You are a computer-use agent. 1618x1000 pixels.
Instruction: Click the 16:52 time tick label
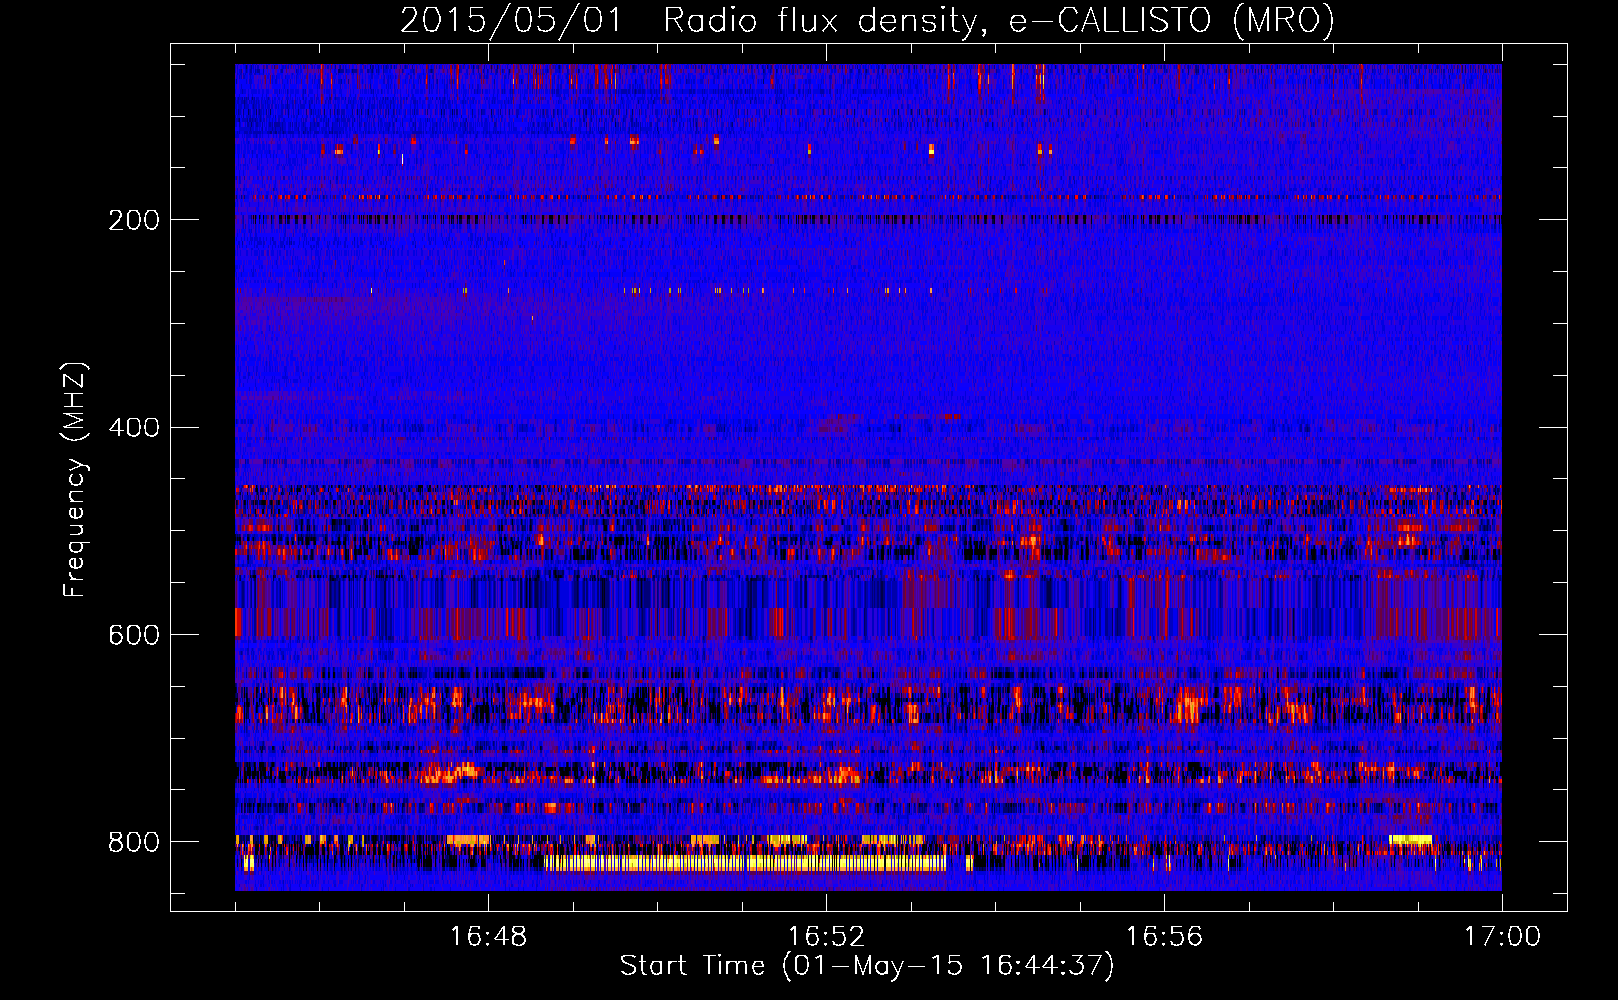[826, 937]
